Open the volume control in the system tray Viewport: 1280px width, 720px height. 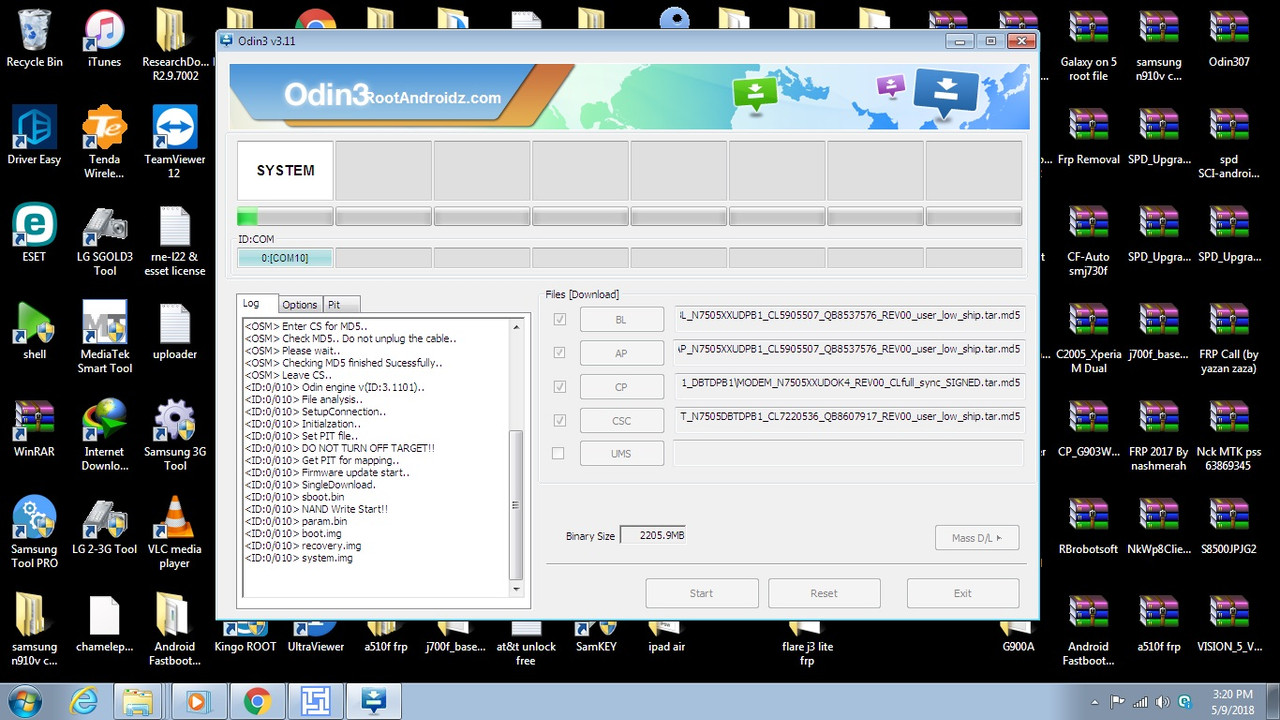coord(1162,702)
